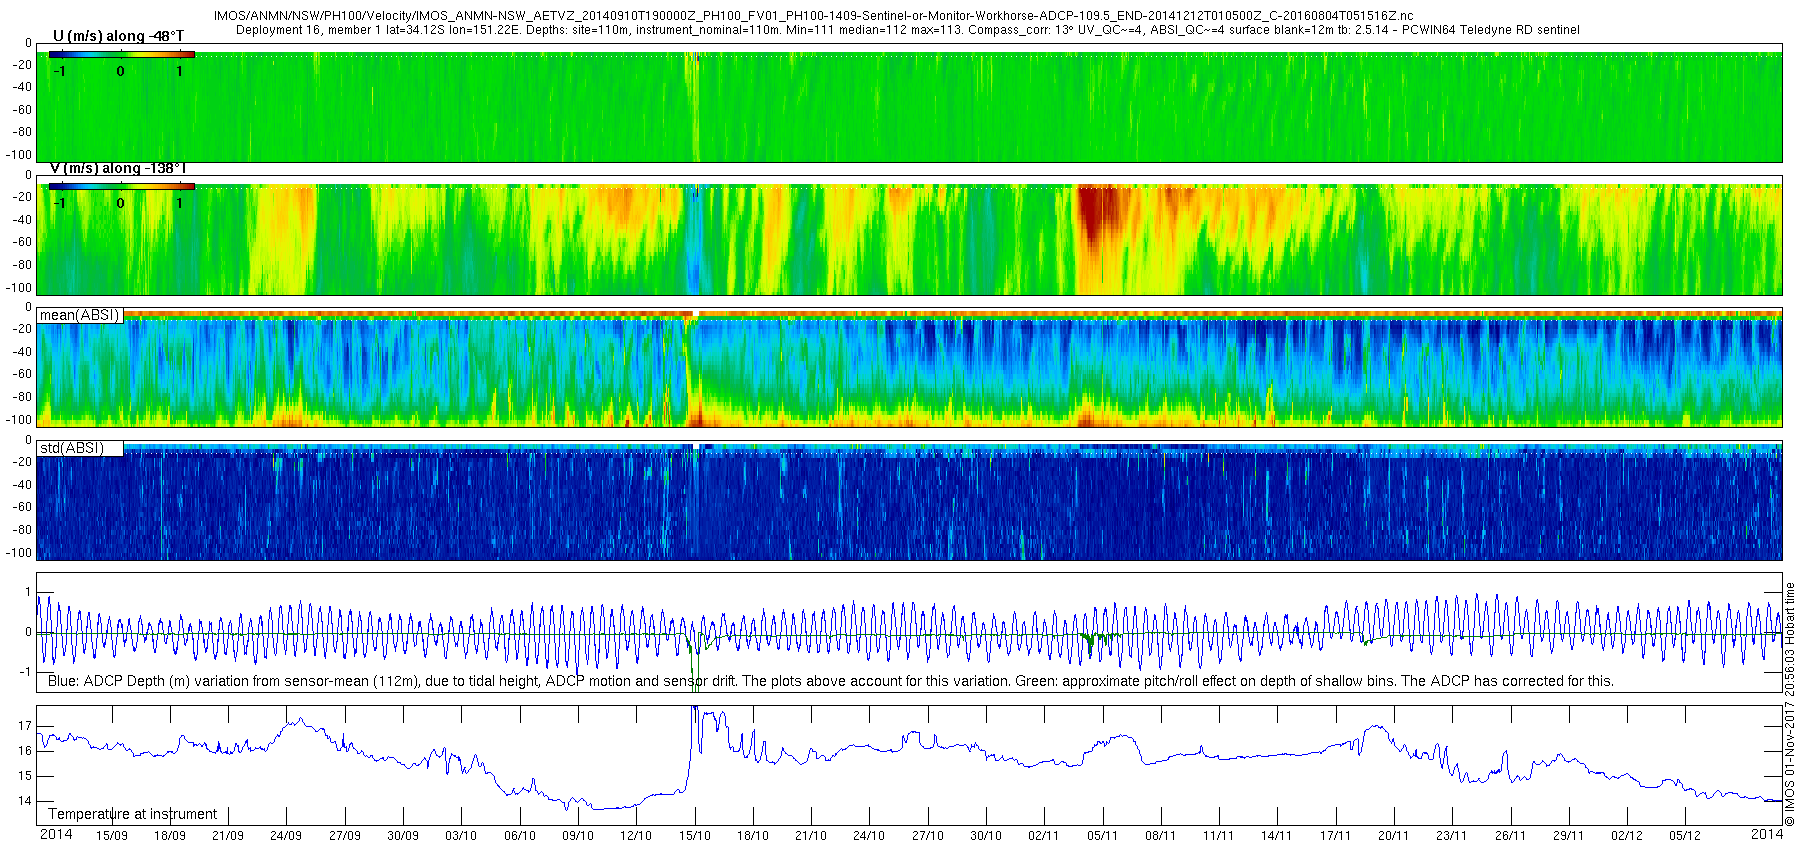Image resolution: width=1800 pixels, height=850 pixels.
Task: Click the '15' temperature axis tick label
Action: [x=25, y=776]
